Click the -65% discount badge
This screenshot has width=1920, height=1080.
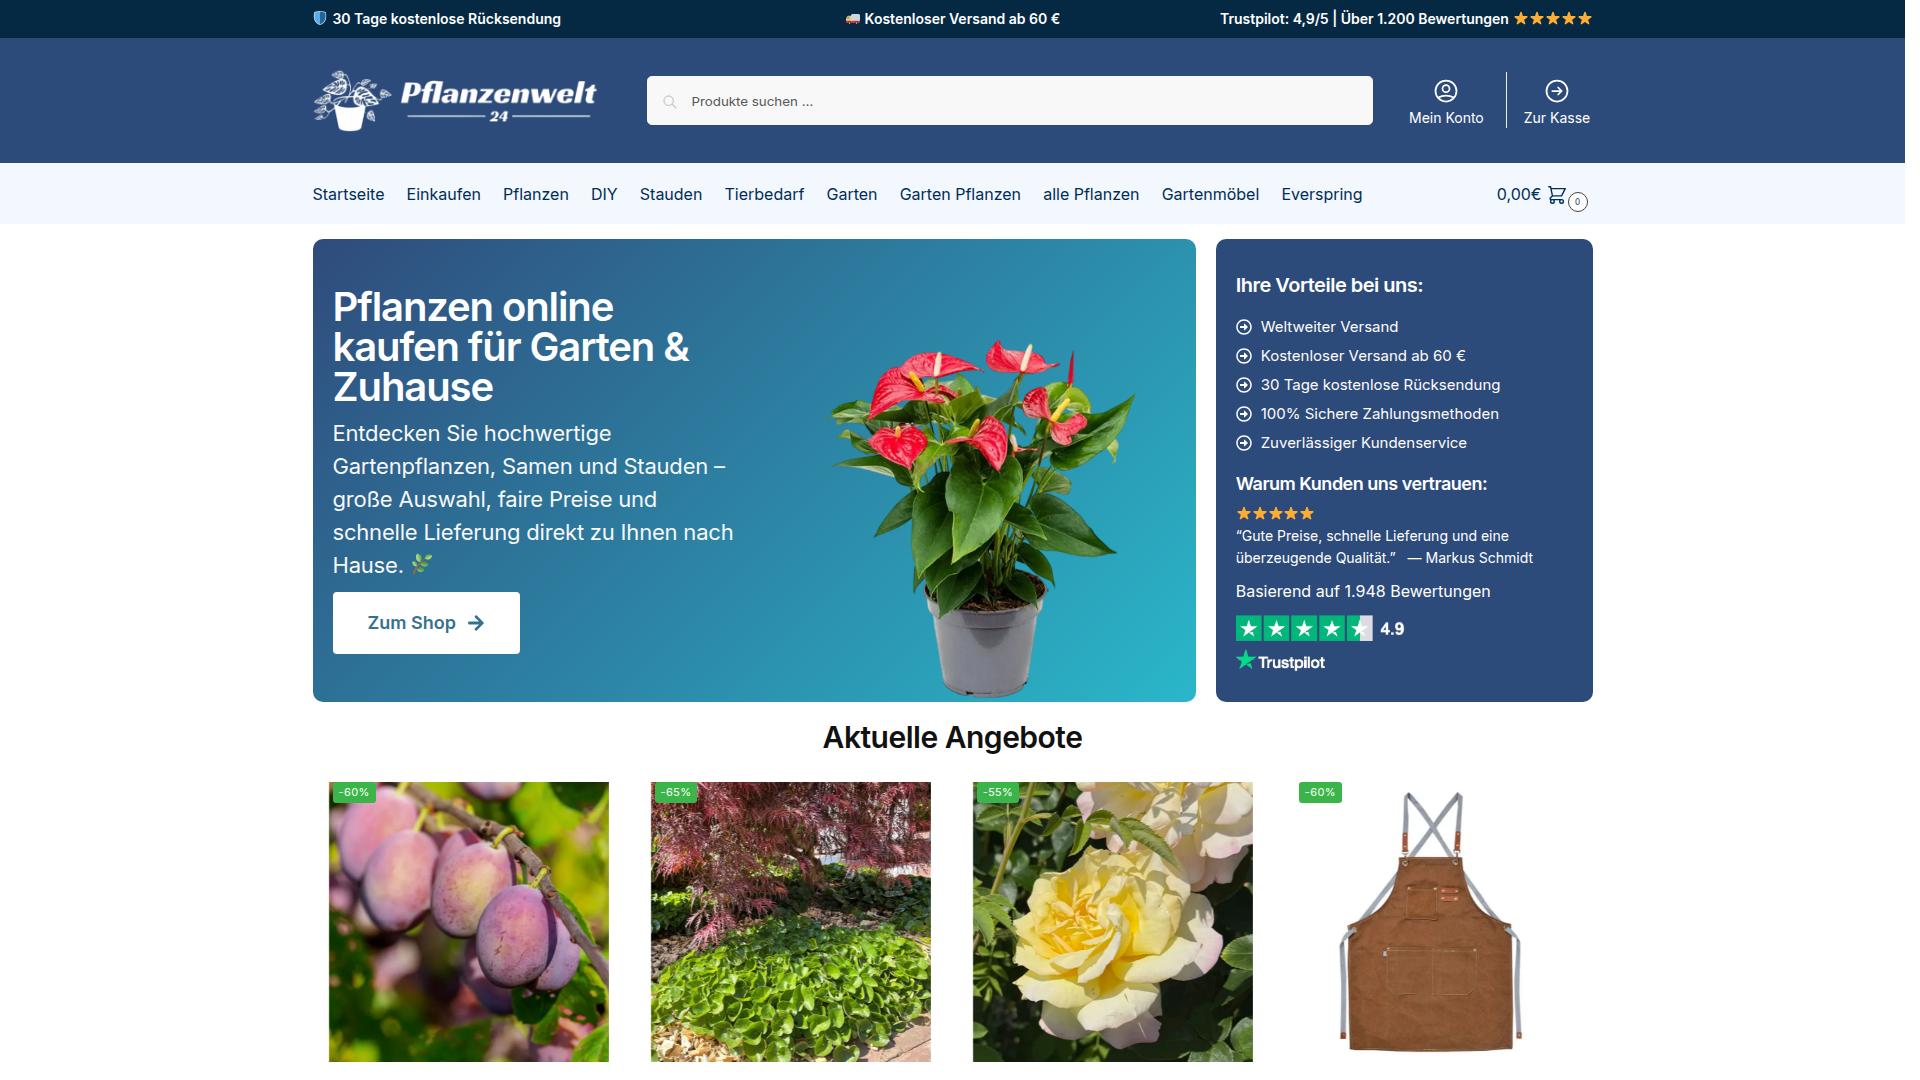point(676,792)
